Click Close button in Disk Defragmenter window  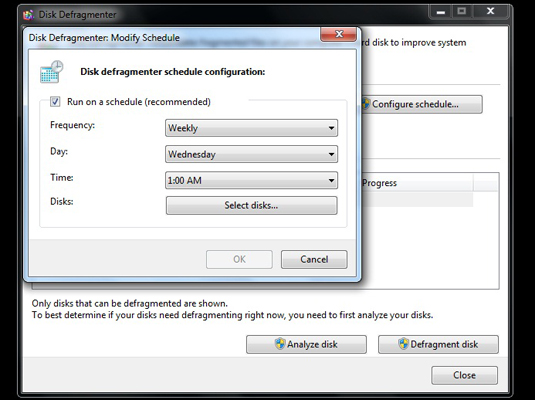(x=464, y=375)
